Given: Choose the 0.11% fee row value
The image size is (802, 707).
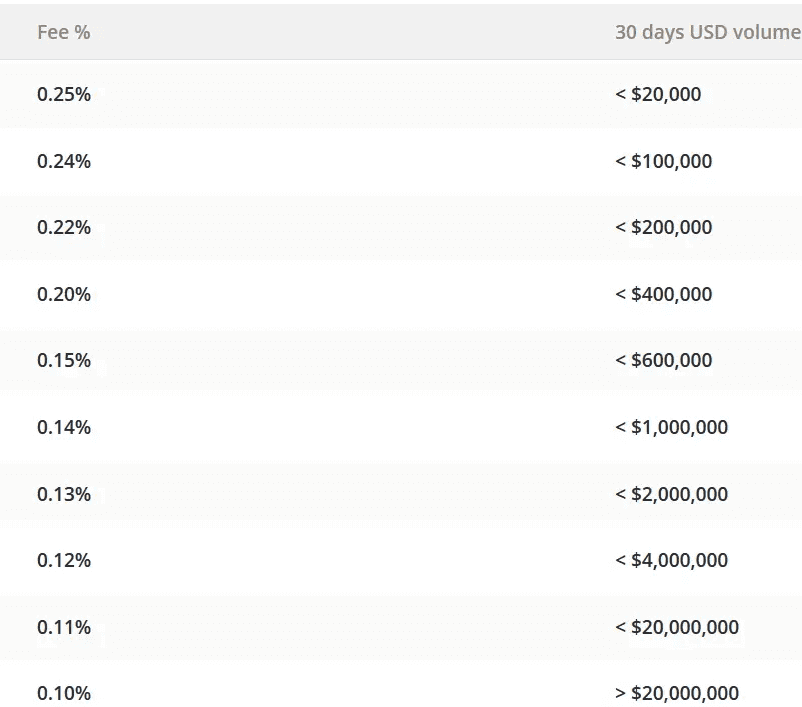Looking at the screenshot, I should tap(64, 627).
